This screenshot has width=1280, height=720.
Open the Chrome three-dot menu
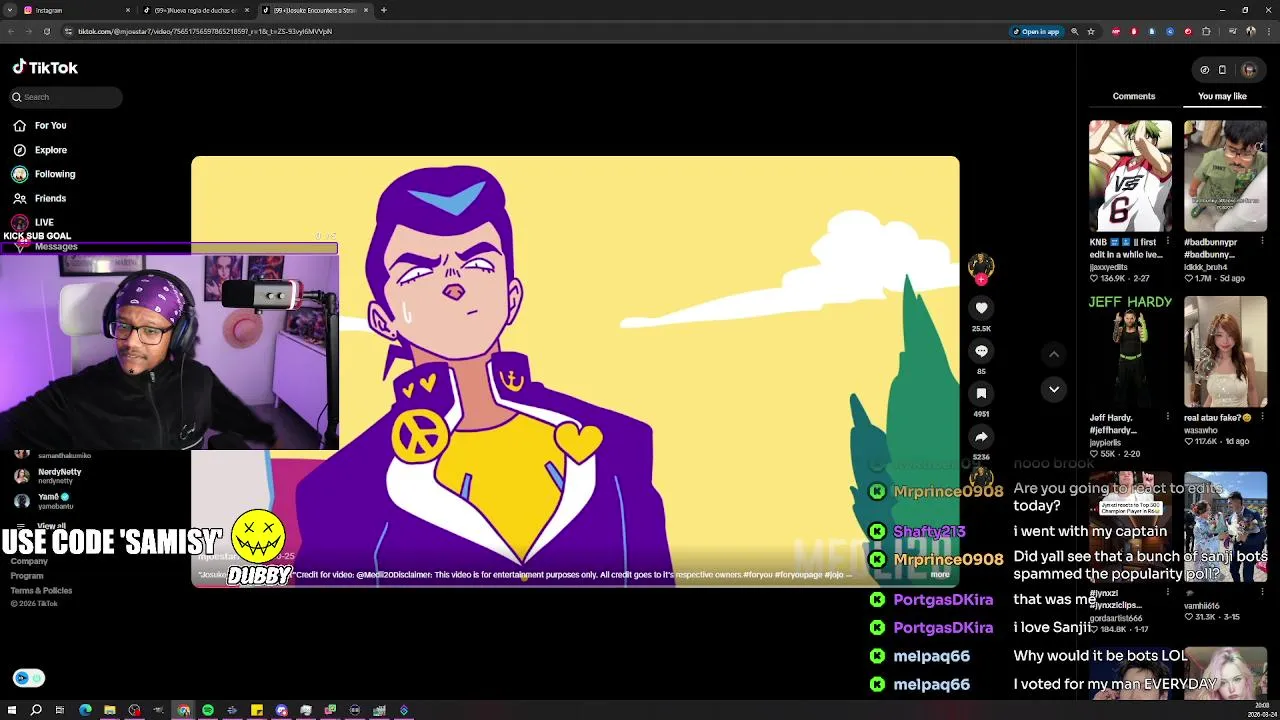tap(1267, 31)
